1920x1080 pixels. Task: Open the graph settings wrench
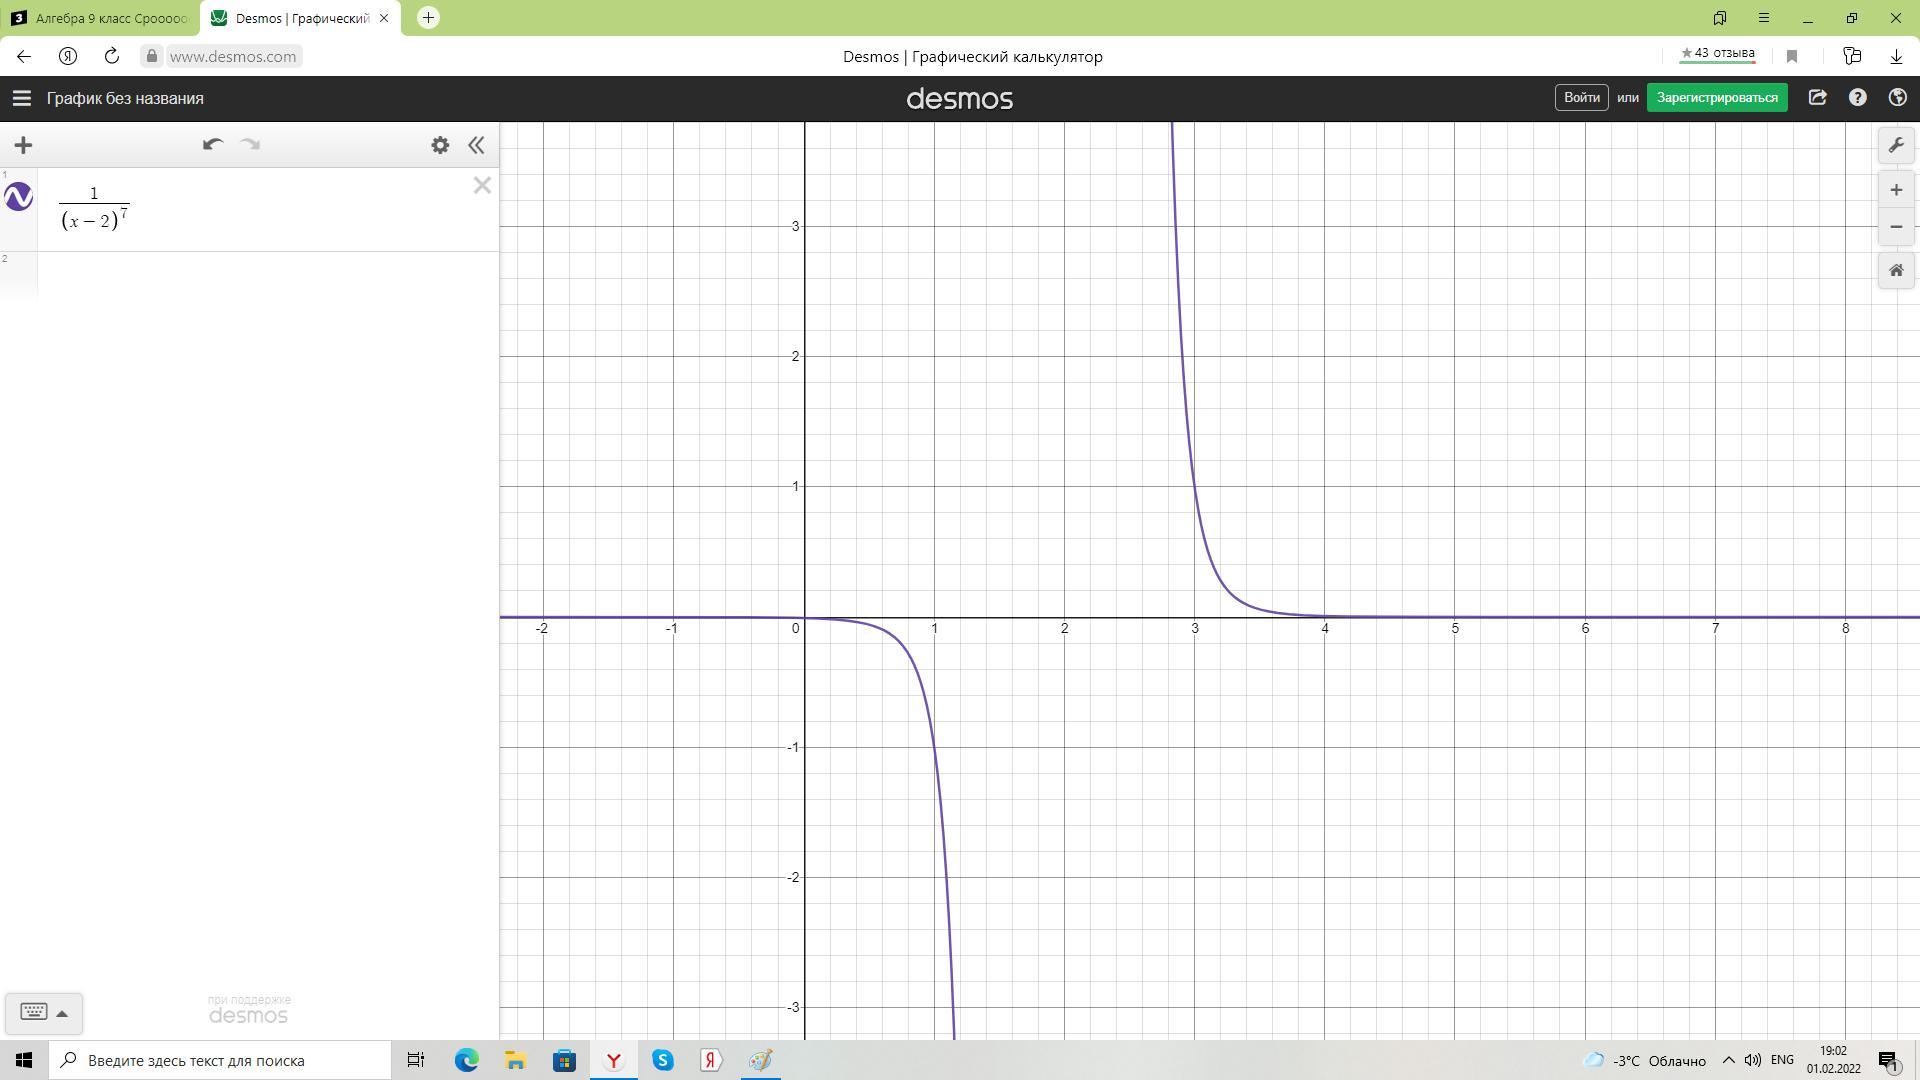tap(1896, 145)
